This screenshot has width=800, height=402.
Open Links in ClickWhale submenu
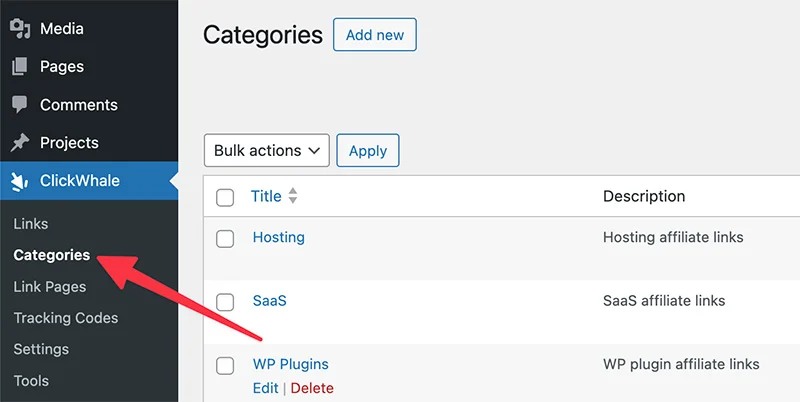31,224
